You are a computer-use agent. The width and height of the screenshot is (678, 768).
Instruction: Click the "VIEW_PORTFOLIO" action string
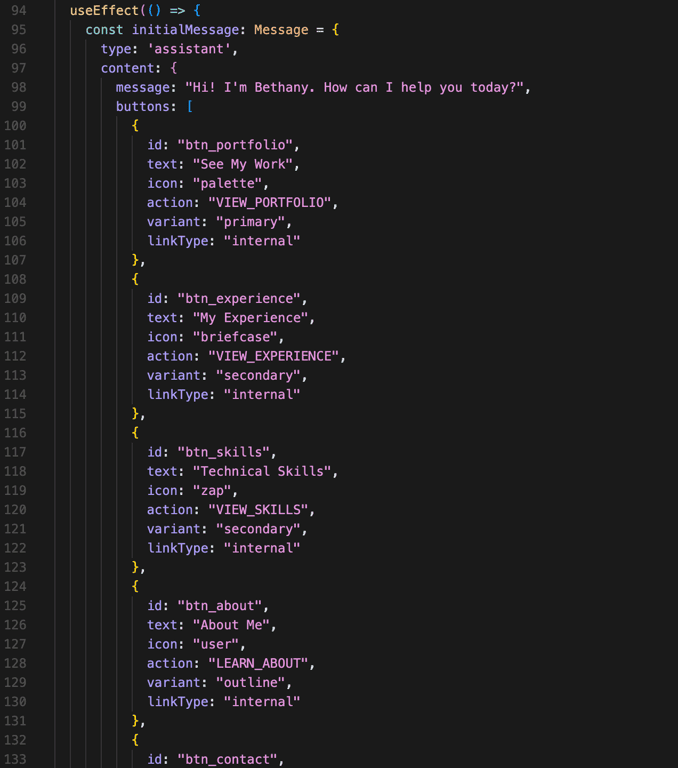270,202
